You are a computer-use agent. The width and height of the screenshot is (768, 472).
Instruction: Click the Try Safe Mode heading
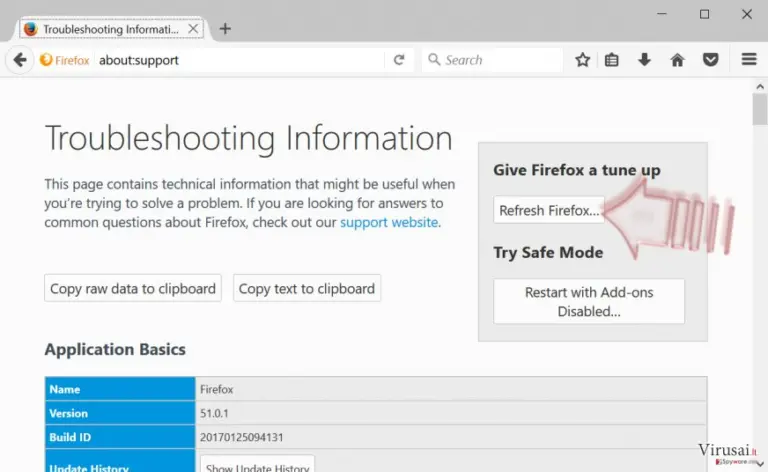[x=548, y=252]
